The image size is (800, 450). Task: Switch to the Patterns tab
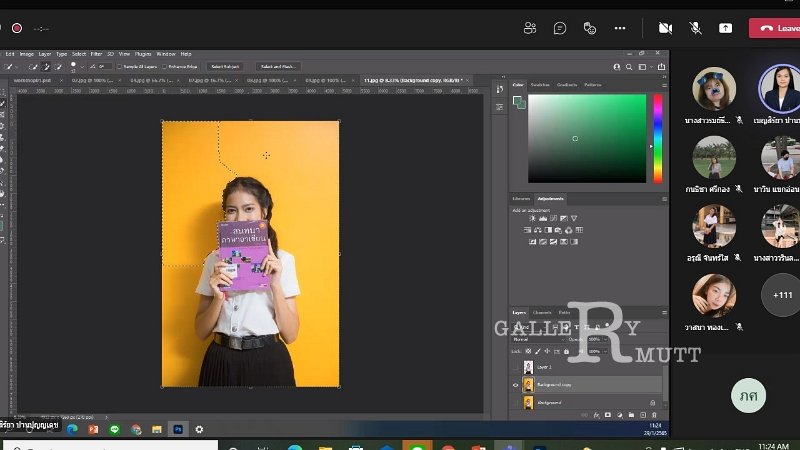[593, 85]
